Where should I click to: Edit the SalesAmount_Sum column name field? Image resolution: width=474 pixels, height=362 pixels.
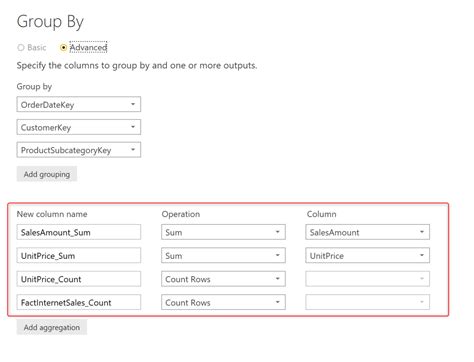tap(79, 232)
